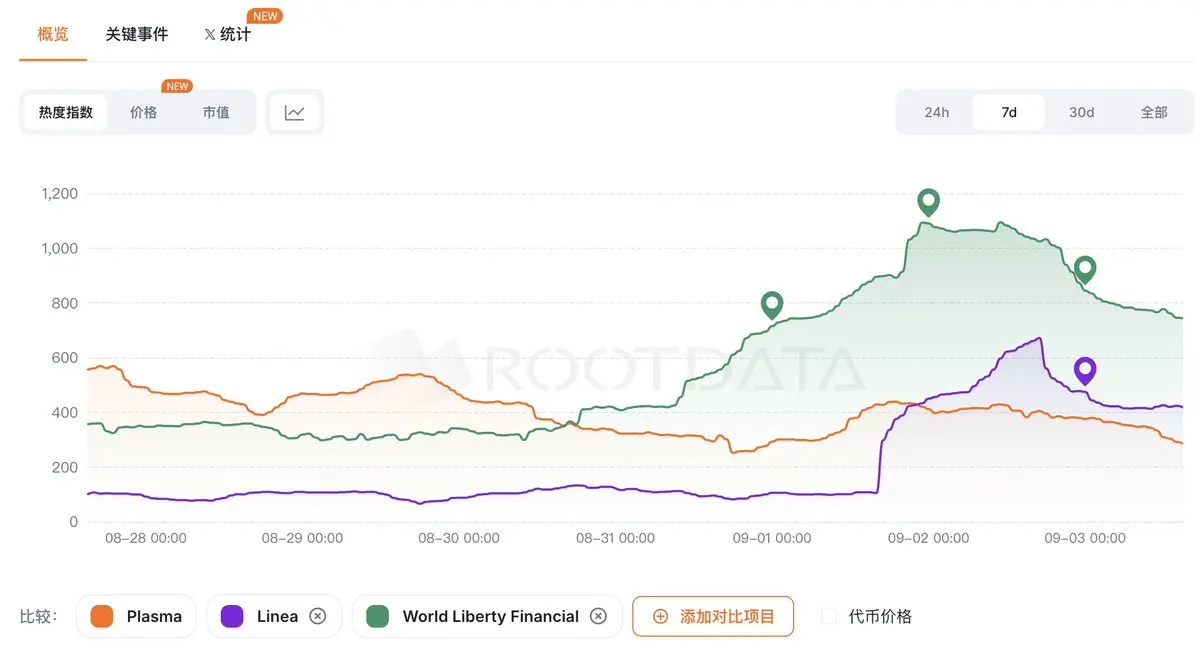Click the 添加对比项目 button
1200x661 pixels.
(x=713, y=616)
